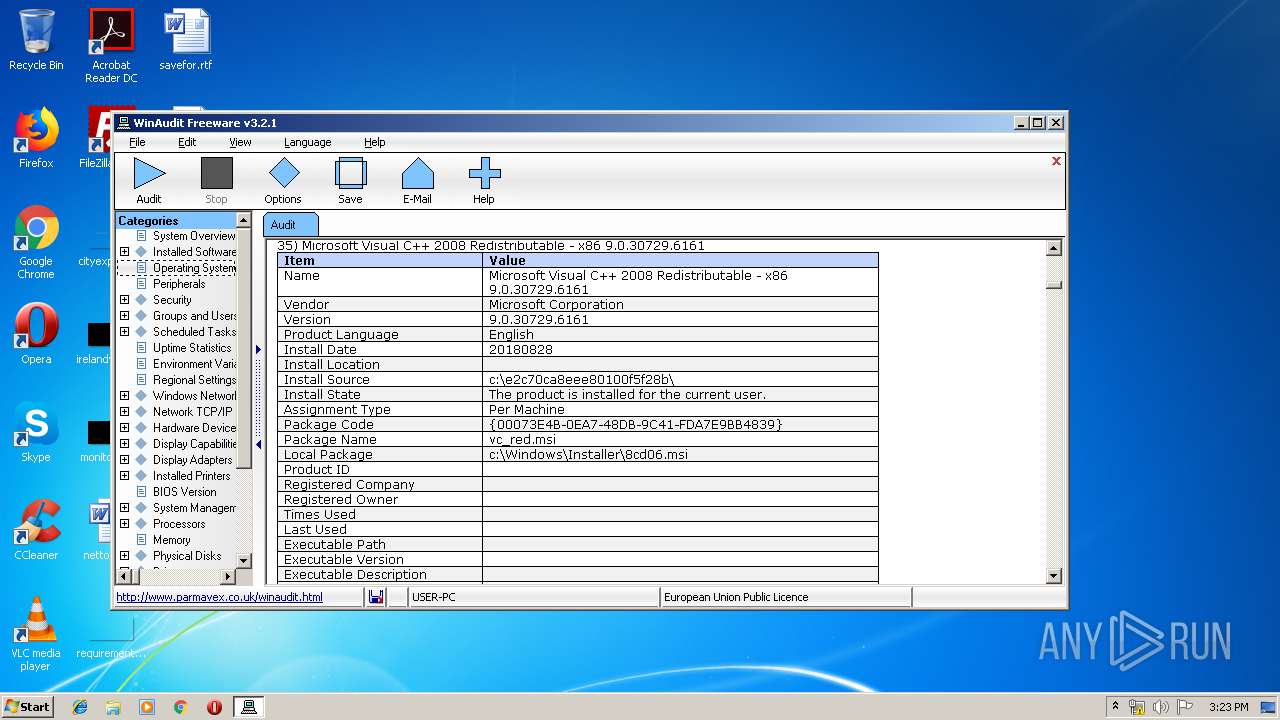Screen dimensions: 1280x720
Task: Select BIOS Version category
Action: pyautogui.click(x=185, y=492)
